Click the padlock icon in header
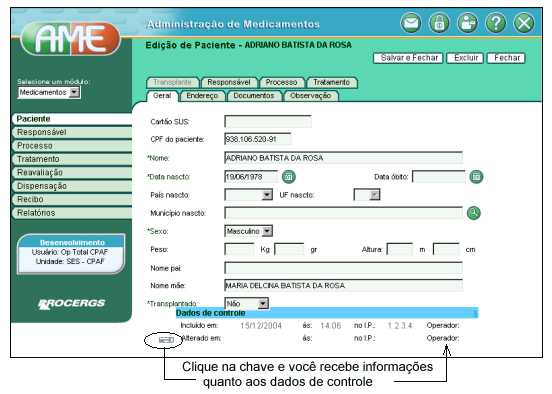This screenshot has width=552, height=394. [x=439, y=23]
